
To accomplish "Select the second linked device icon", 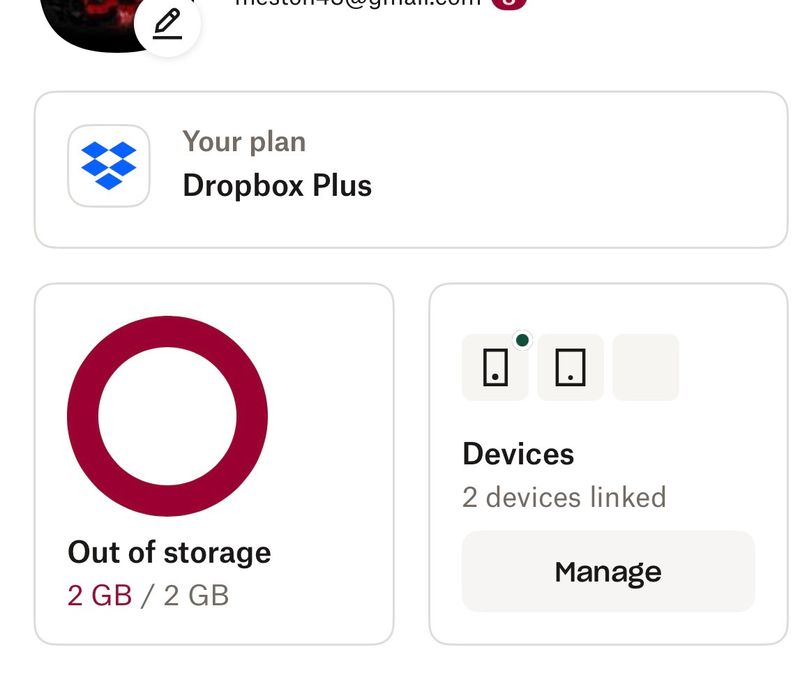I will pyautogui.click(x=570, y=367).
